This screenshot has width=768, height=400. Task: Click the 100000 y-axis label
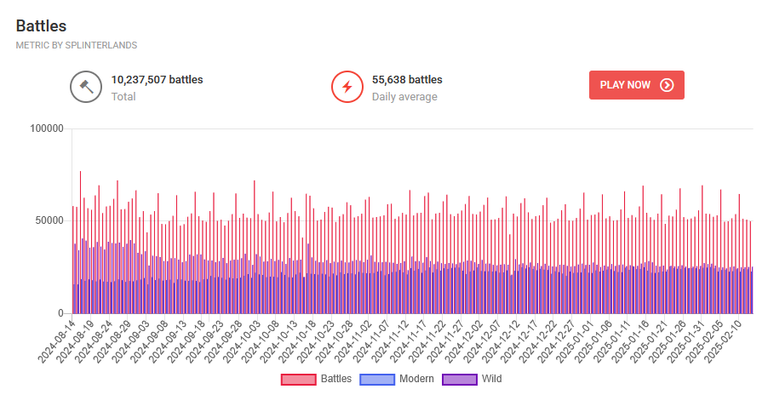(47, 128)
